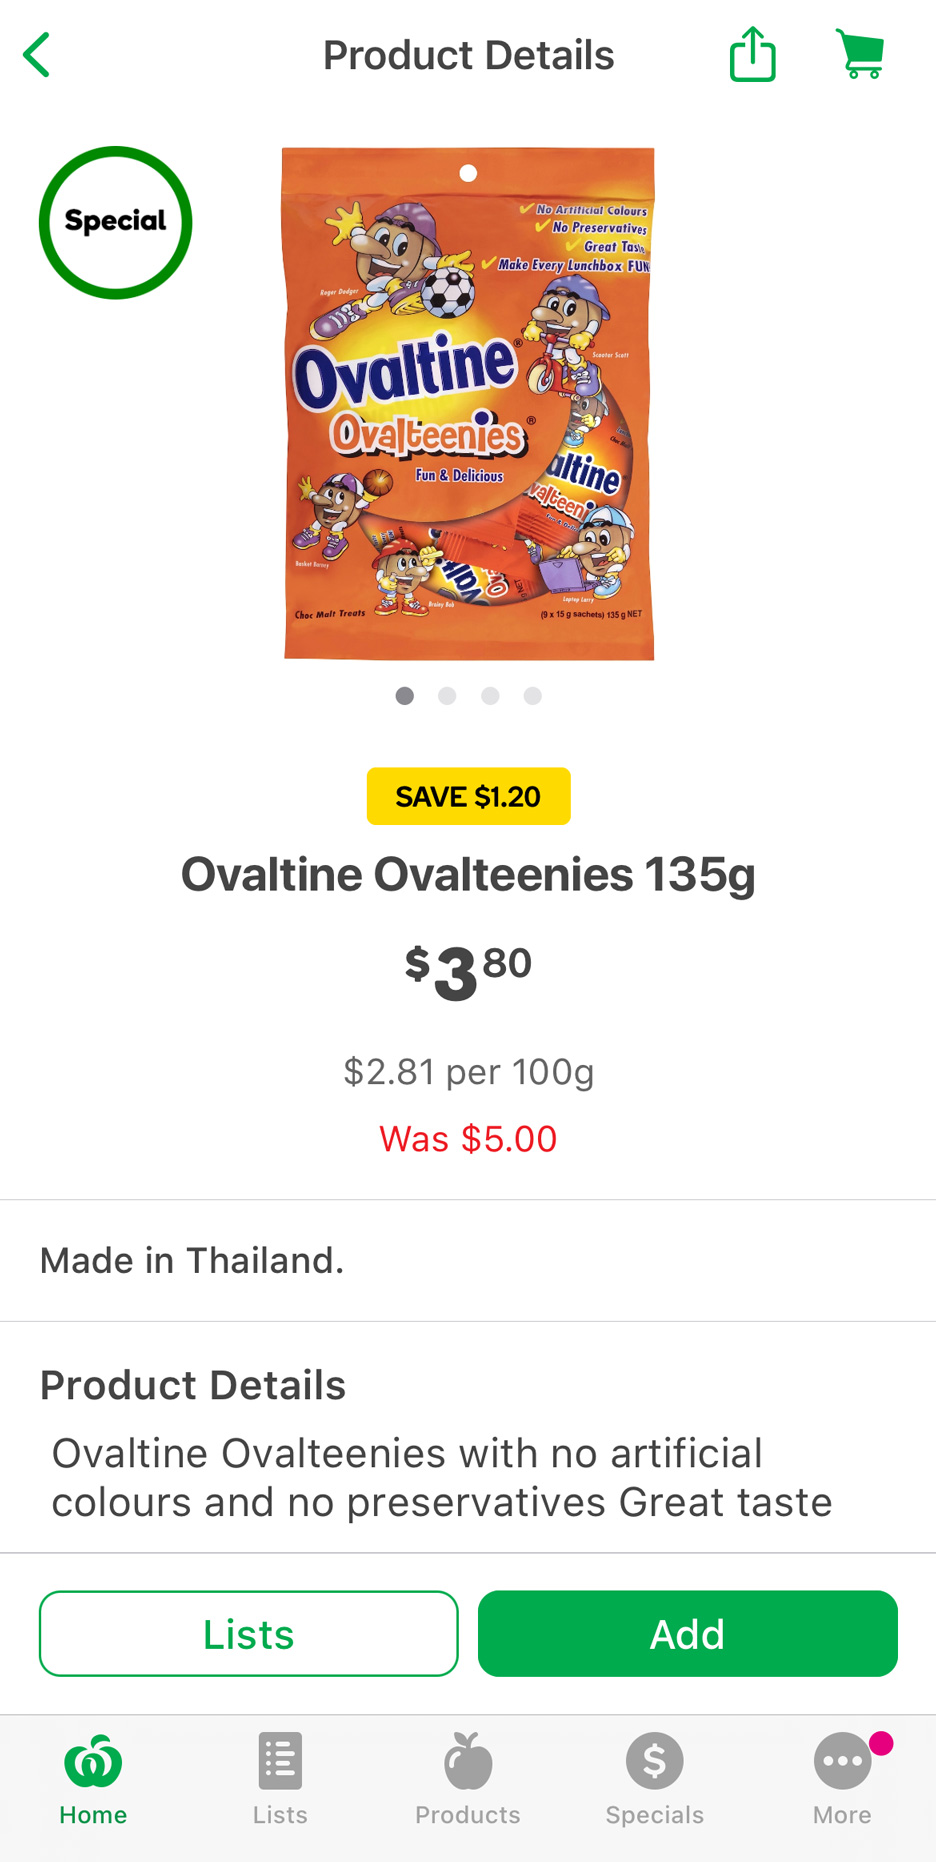Screen dimensions: 936x1862
Task: Tap the SAVE $1.20 yellow badge
Action: pos(468,796)
